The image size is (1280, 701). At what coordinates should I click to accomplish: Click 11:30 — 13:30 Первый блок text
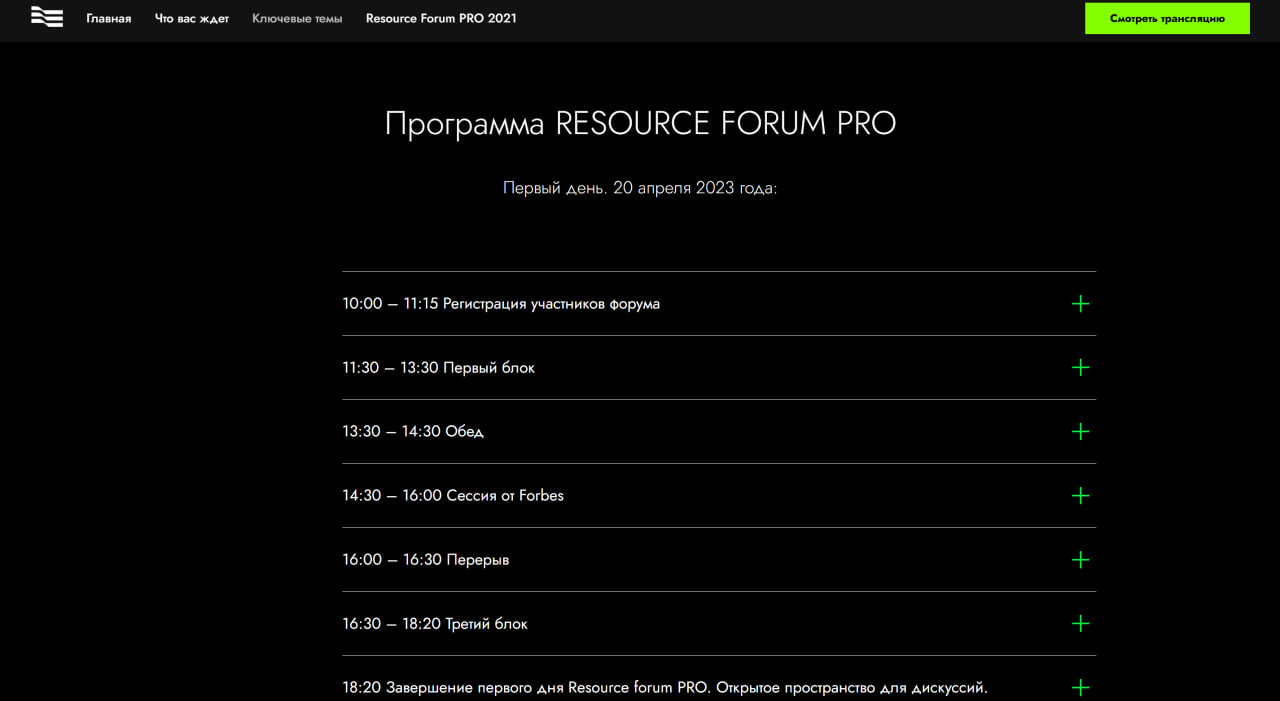(x=438, y=367)
